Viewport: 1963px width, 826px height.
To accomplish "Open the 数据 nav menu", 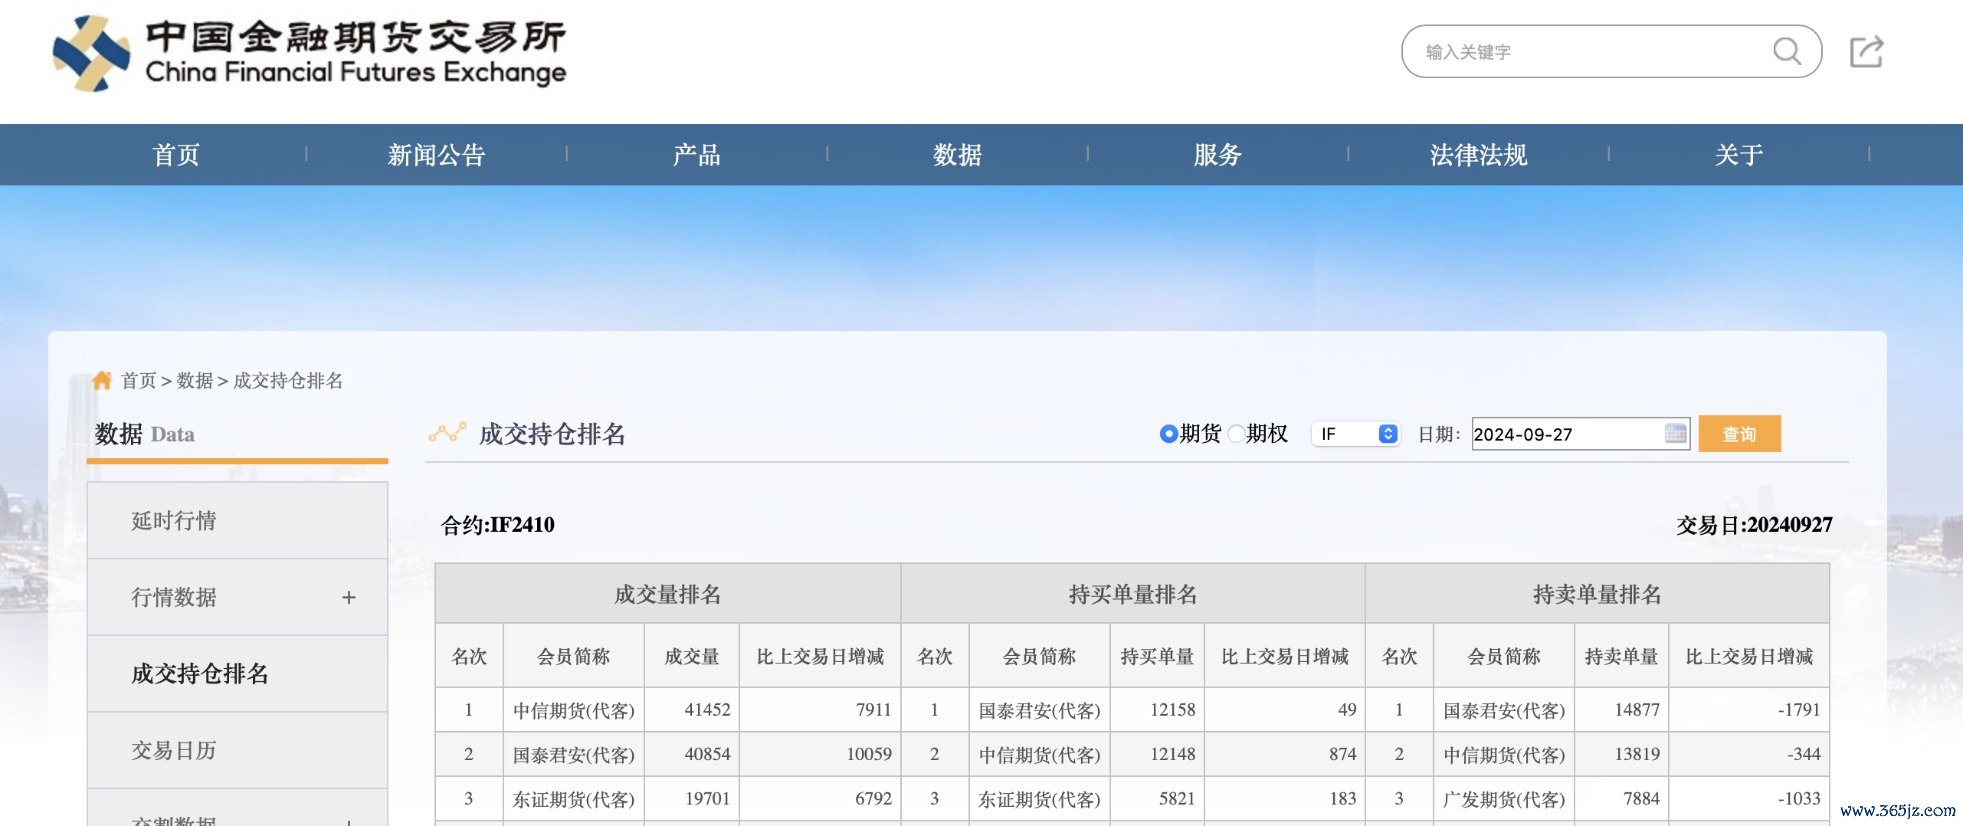I will (957, 155).
